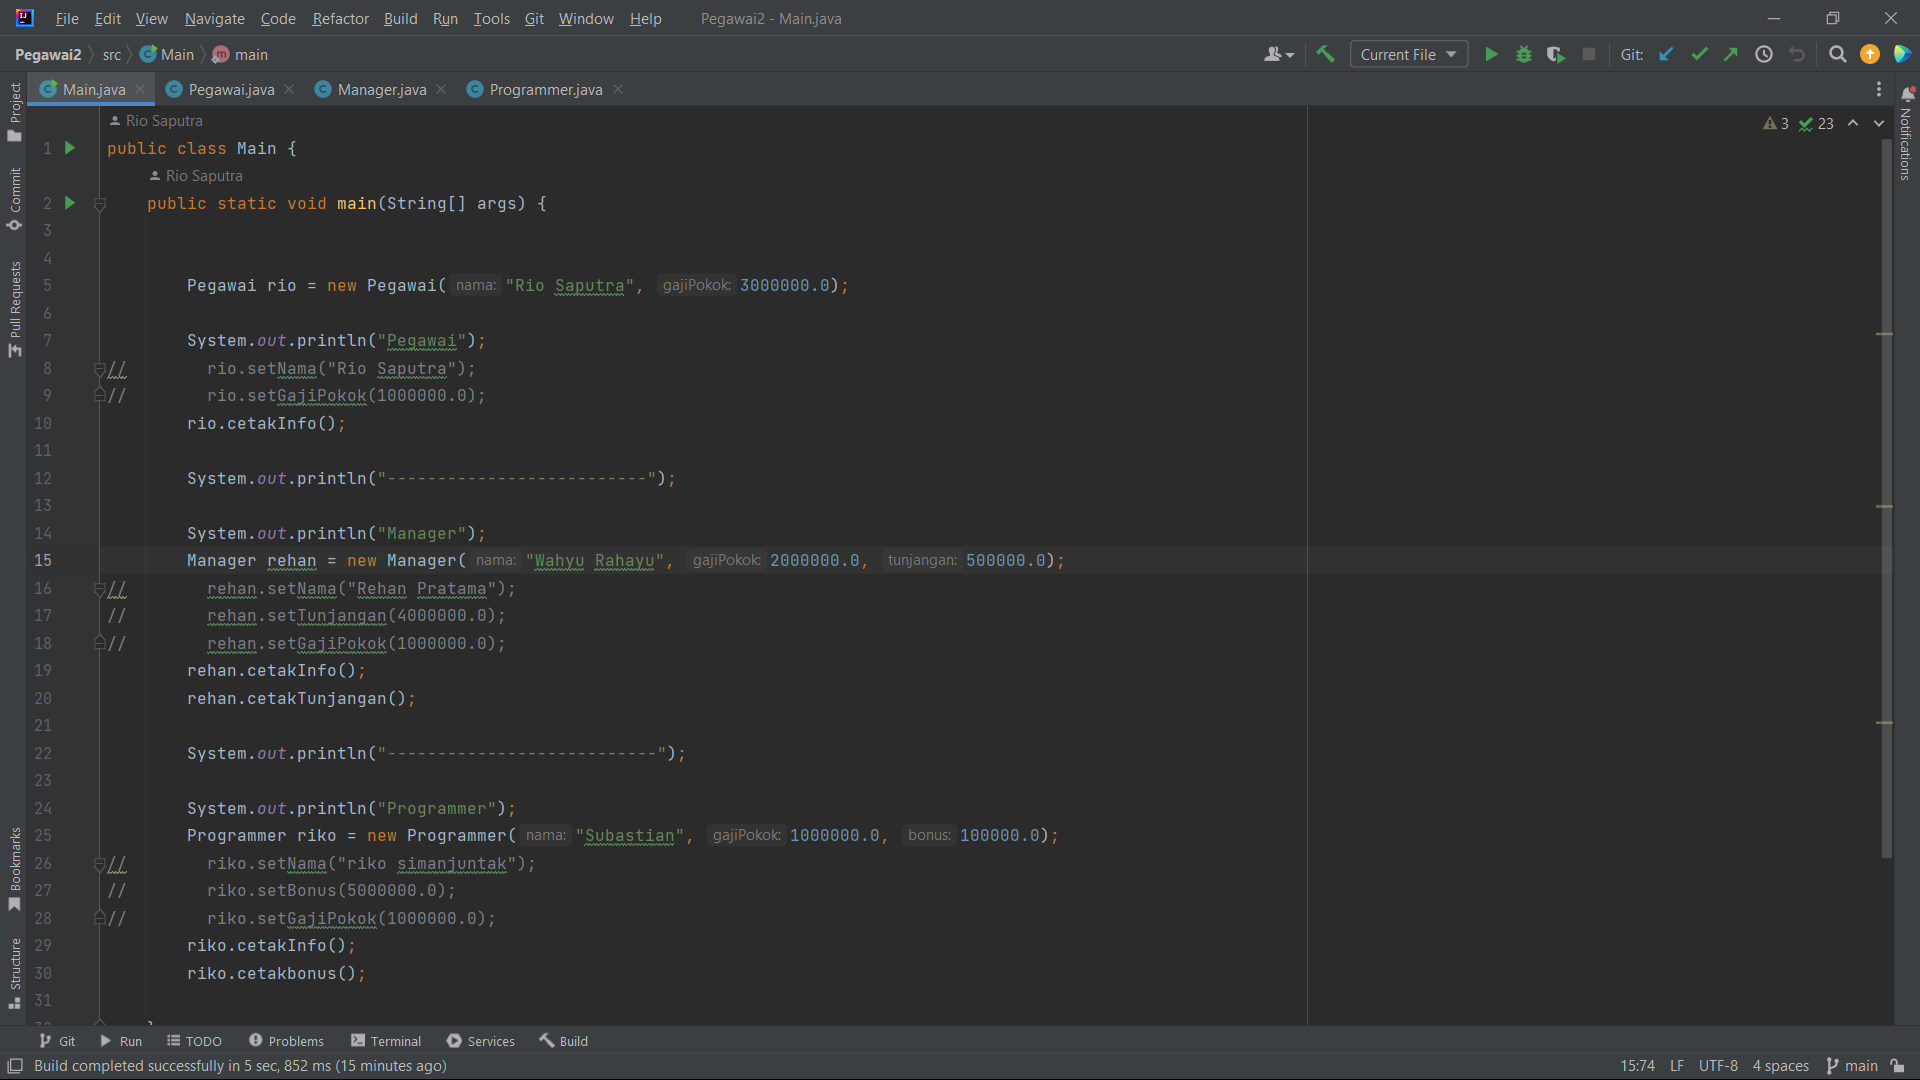Open Search Everywhere with the magnifier icon
This screenshot has width=1920, height=1080.
1837,54
